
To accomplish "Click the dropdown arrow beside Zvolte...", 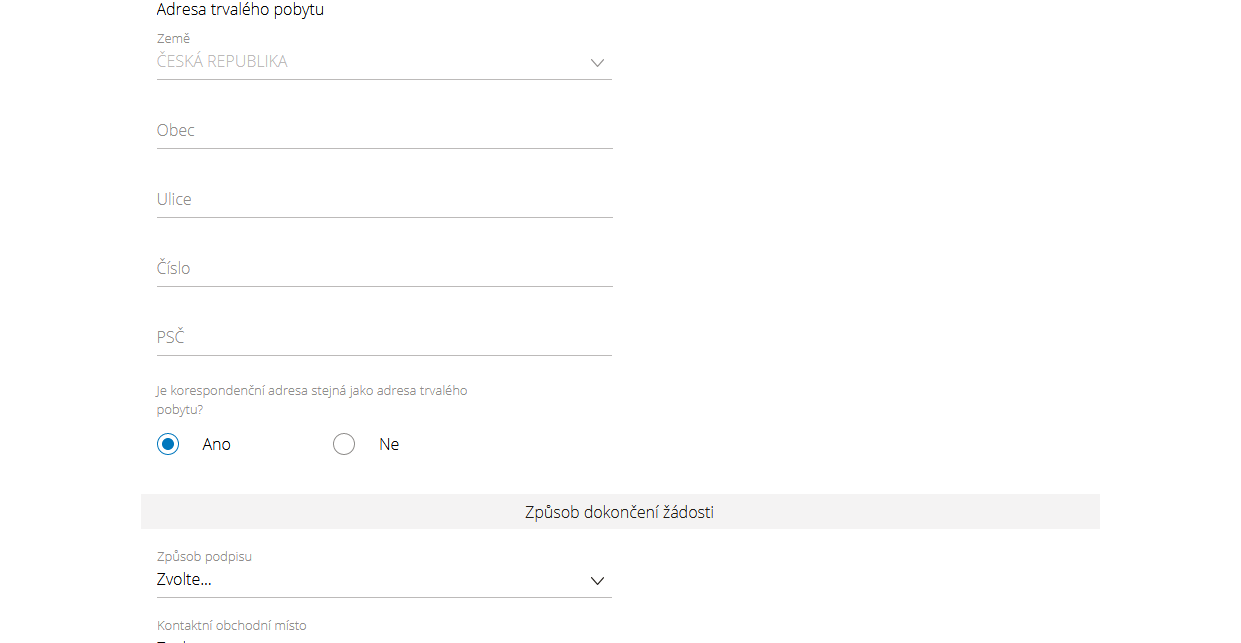I will [x=597, y=580].
